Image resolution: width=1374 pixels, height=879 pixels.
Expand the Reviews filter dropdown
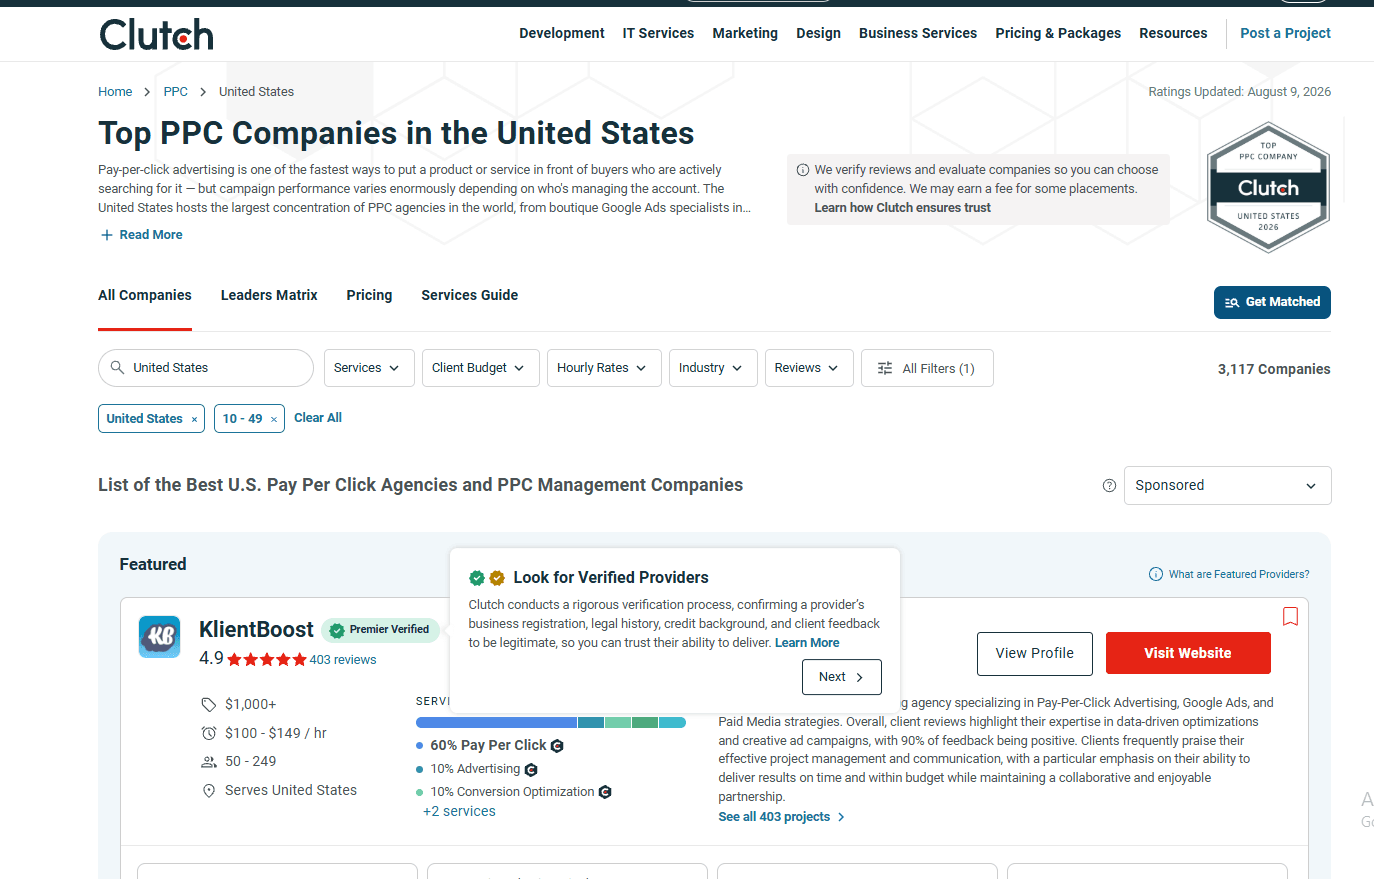808,368
